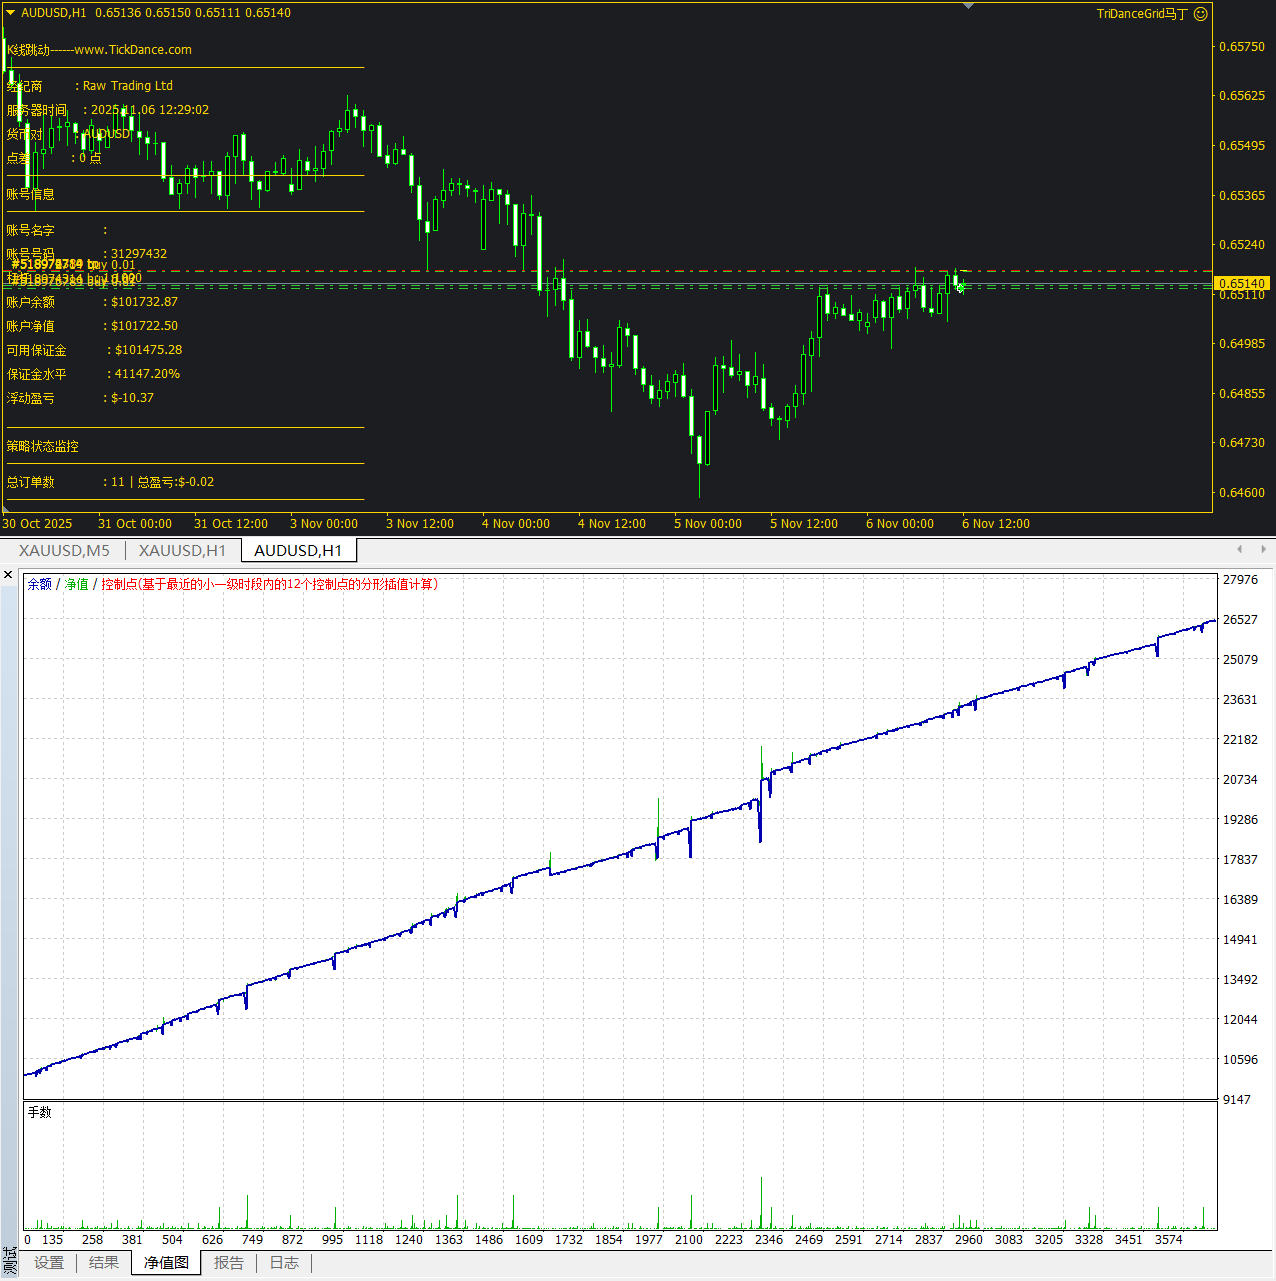Click the chart shift triangle marker at top

pos(968,6)
